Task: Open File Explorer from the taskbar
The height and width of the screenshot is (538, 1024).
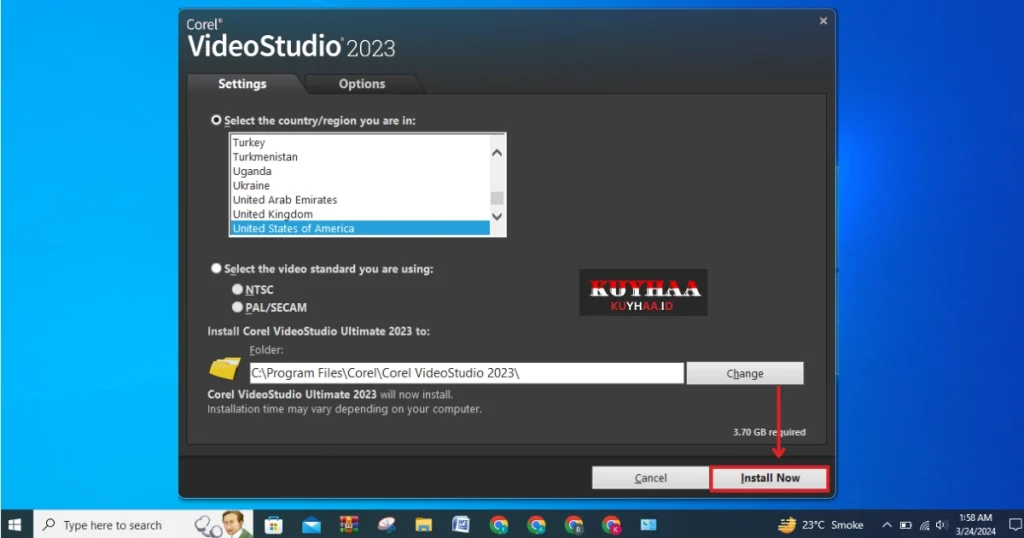Action: coord(424,525)
